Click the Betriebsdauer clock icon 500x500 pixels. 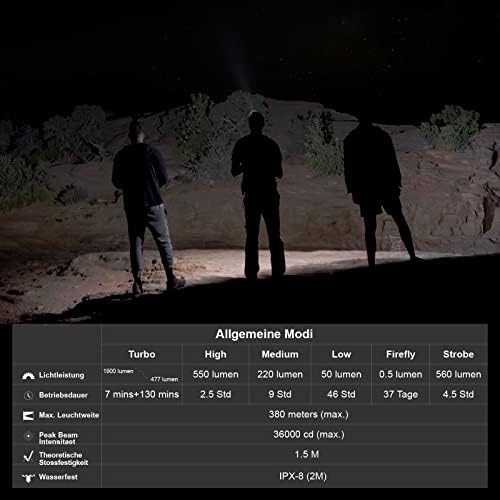[x=28, y=395]
